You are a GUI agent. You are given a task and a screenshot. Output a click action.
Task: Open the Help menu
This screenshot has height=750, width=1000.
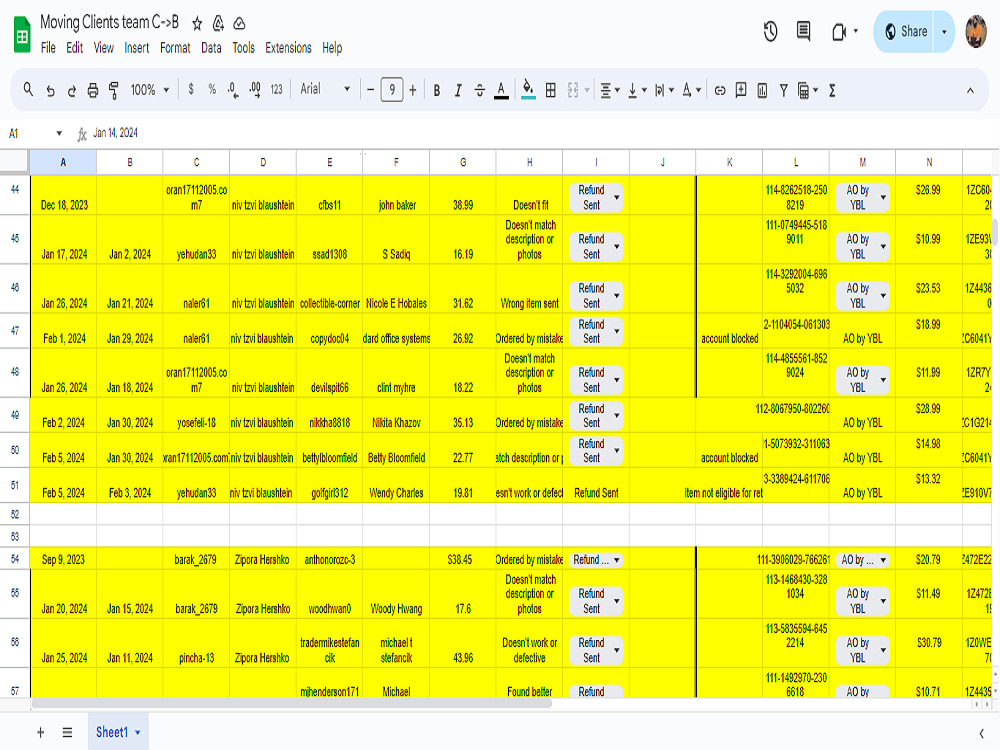(332, 48)
